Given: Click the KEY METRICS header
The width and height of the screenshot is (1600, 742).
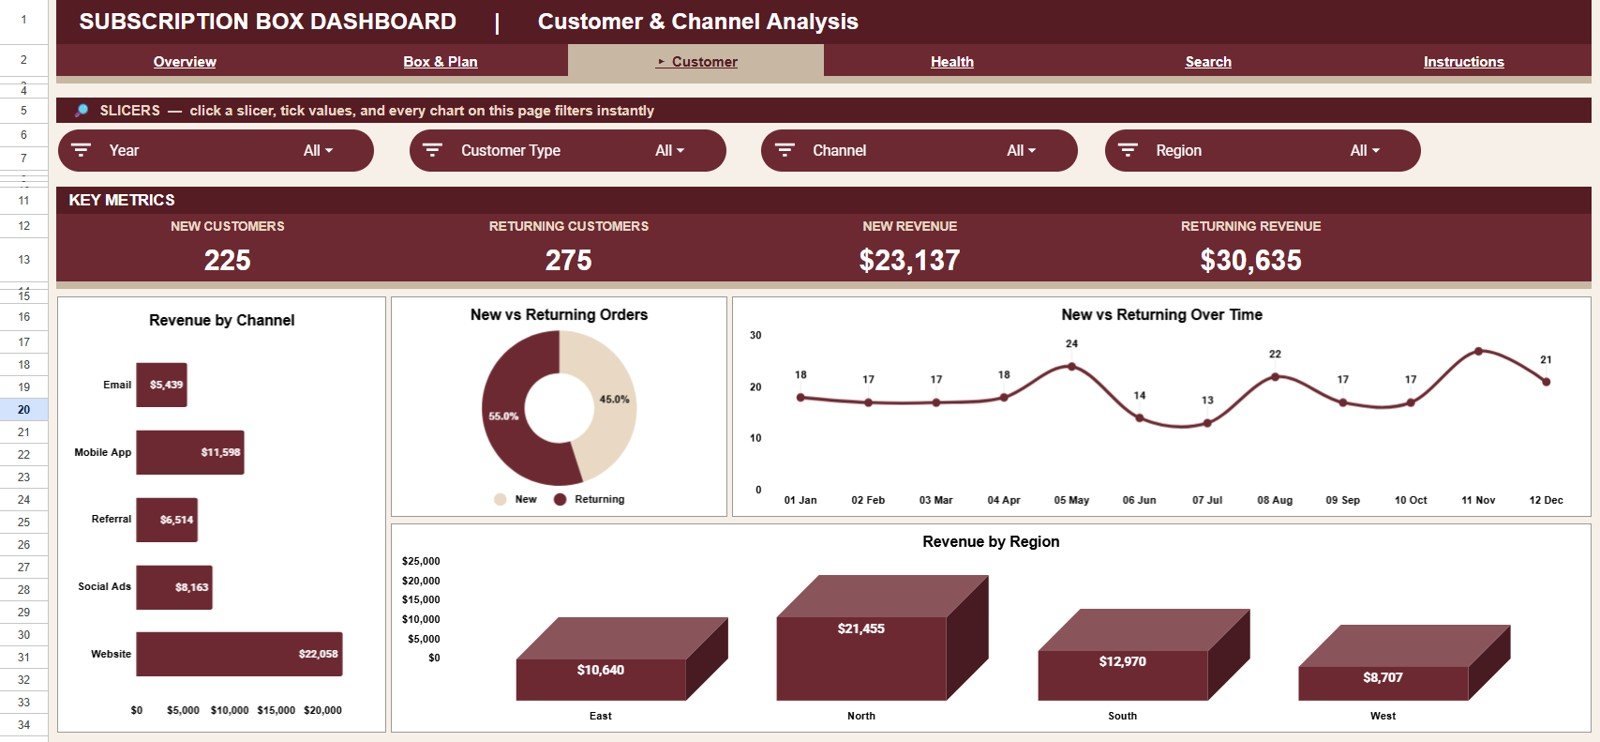Looking at the screenshot, I should coord(122,200).
